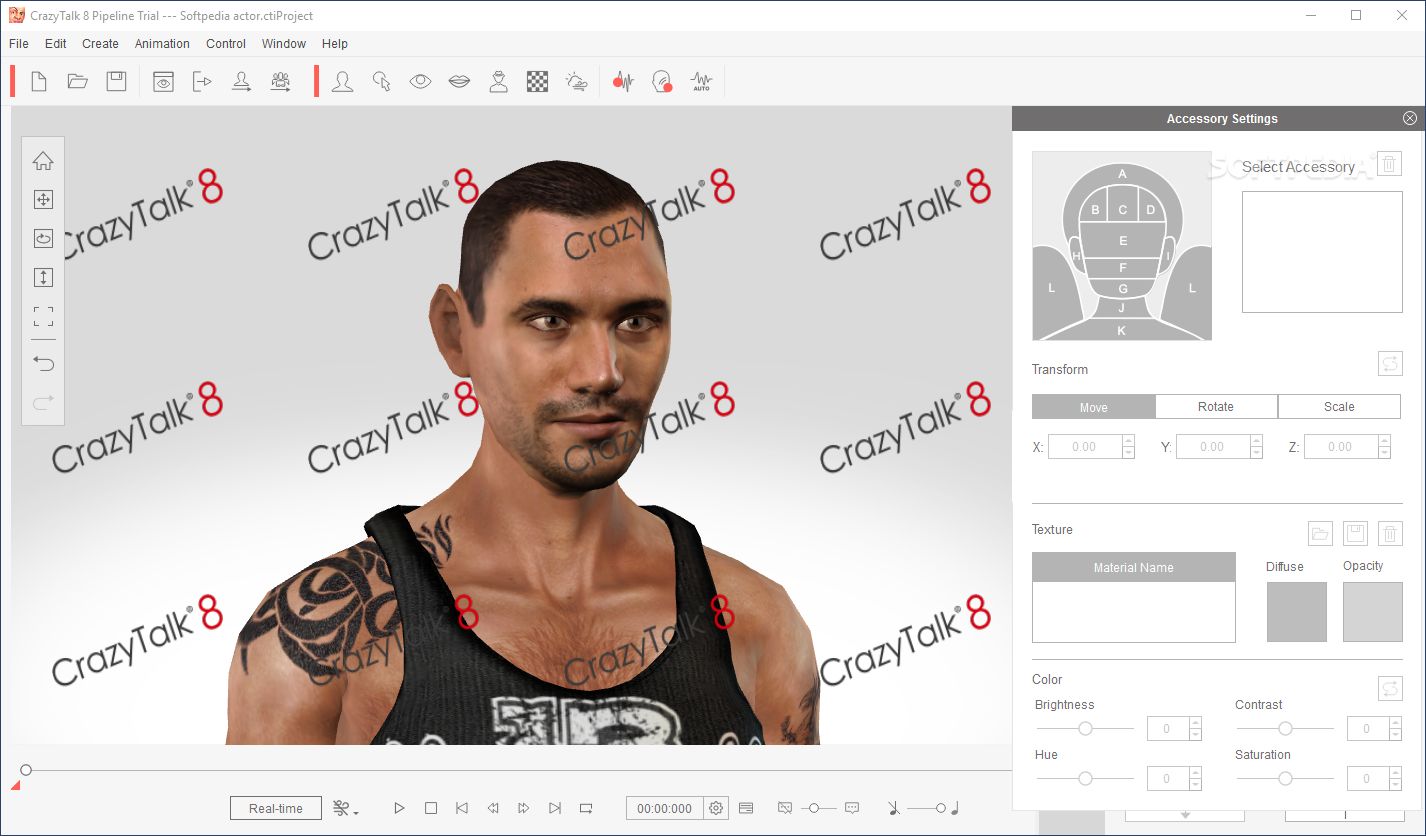This screenshot has width=1426, height=836.
Task: Toggle the Real-time playback mode button
Action: pos(276,808)
